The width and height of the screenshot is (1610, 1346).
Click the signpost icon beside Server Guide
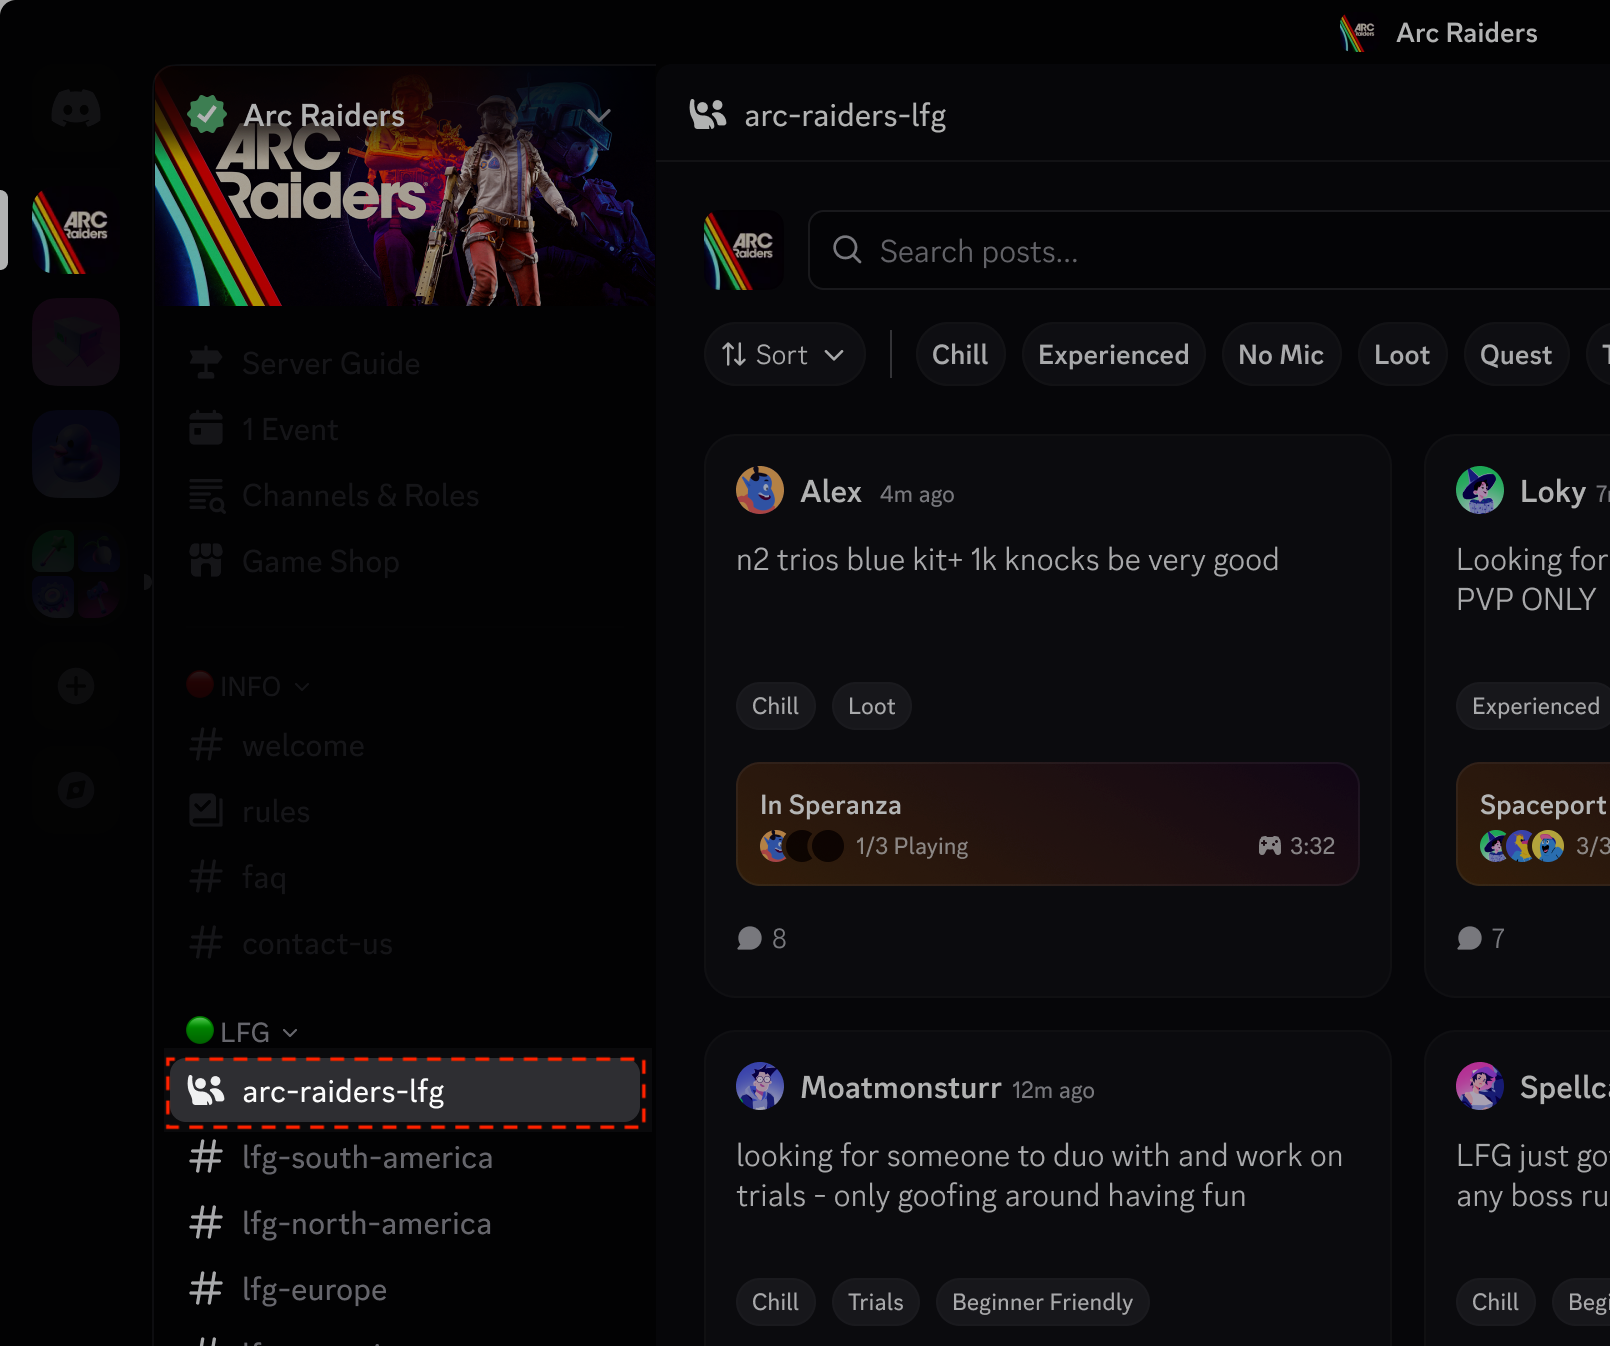206,362
